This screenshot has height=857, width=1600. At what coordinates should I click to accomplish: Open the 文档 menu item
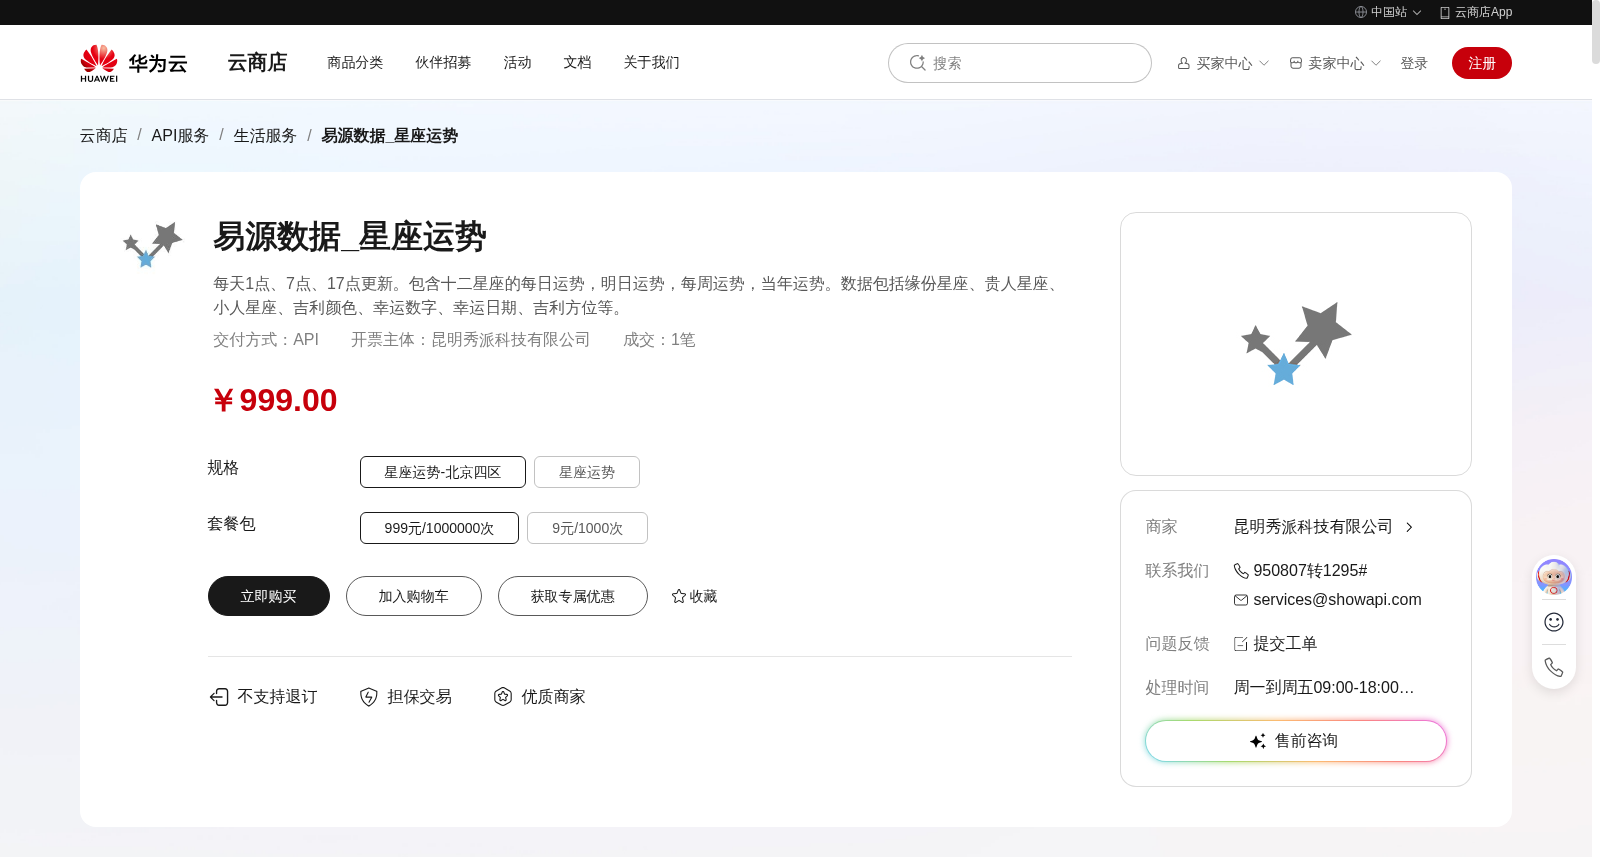[x=577, y=62]
